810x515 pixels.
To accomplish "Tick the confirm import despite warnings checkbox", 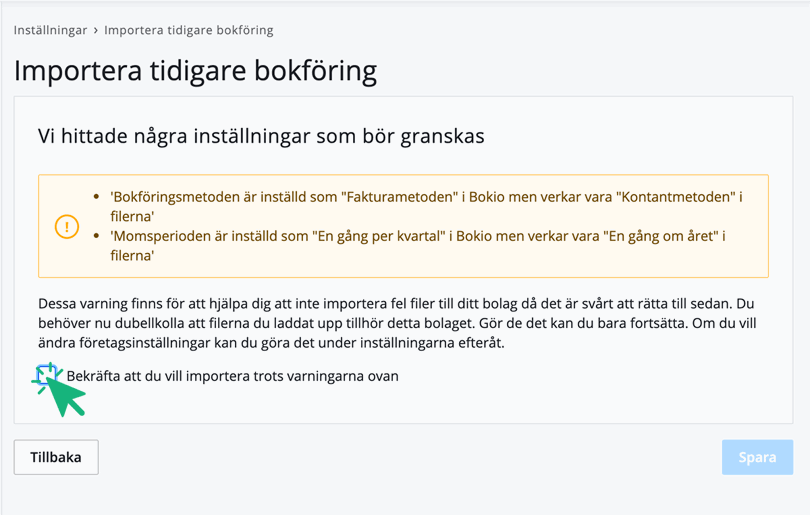I will tap(46, 376).
